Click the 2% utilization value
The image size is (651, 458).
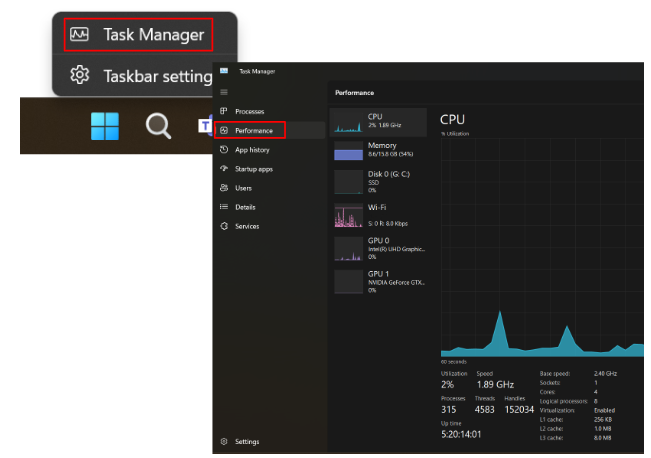click(447, 385)
